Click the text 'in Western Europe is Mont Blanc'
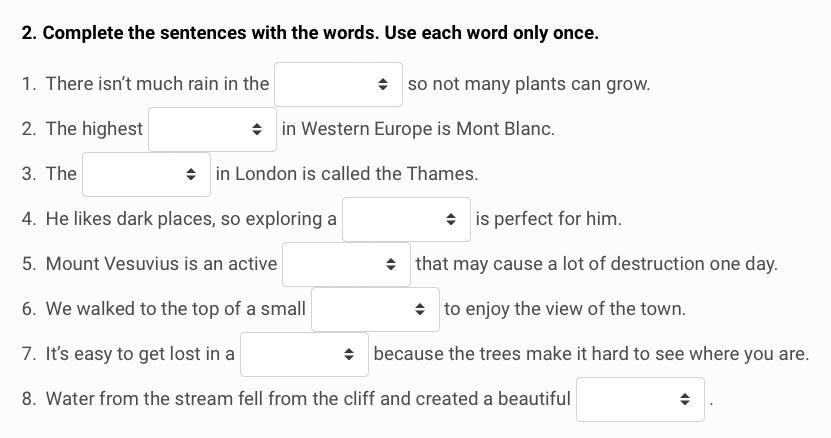The image size is (831, 438). tap(418, 129)
